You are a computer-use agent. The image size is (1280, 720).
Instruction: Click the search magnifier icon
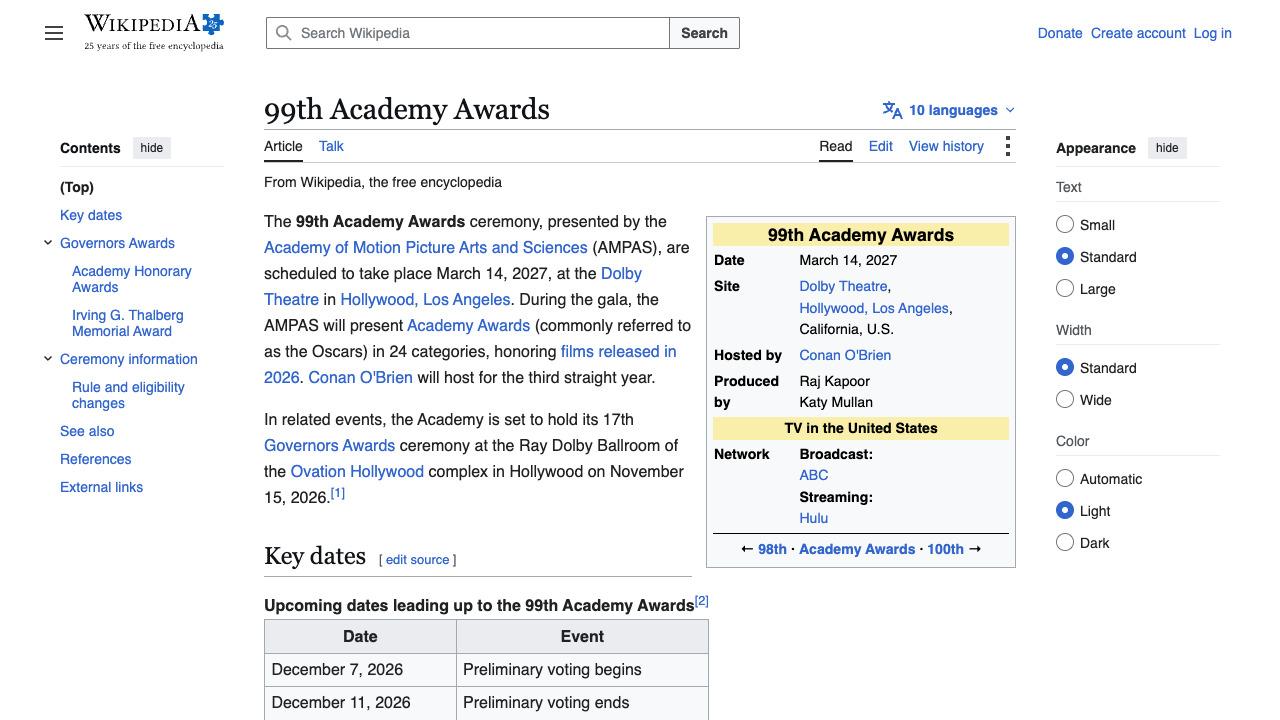click(x=284, y=33)
